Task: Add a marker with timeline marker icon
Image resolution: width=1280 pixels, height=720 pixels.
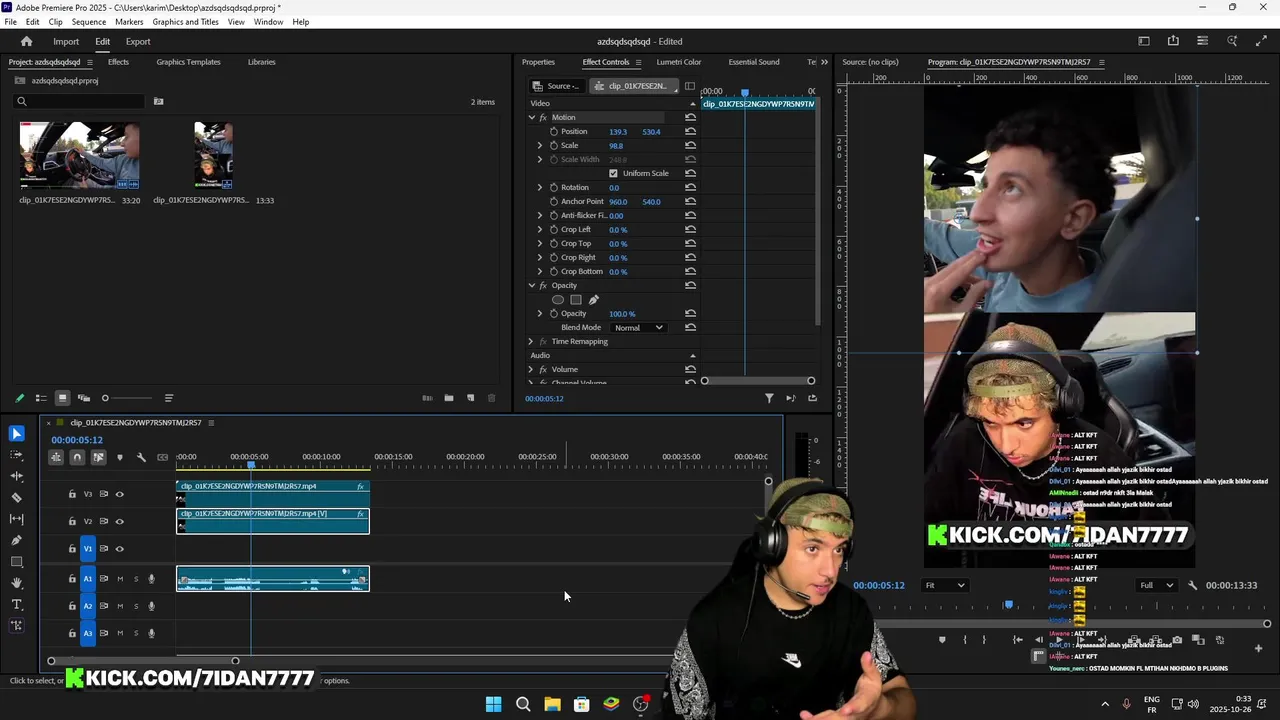Action: click(x=120, y=457)
